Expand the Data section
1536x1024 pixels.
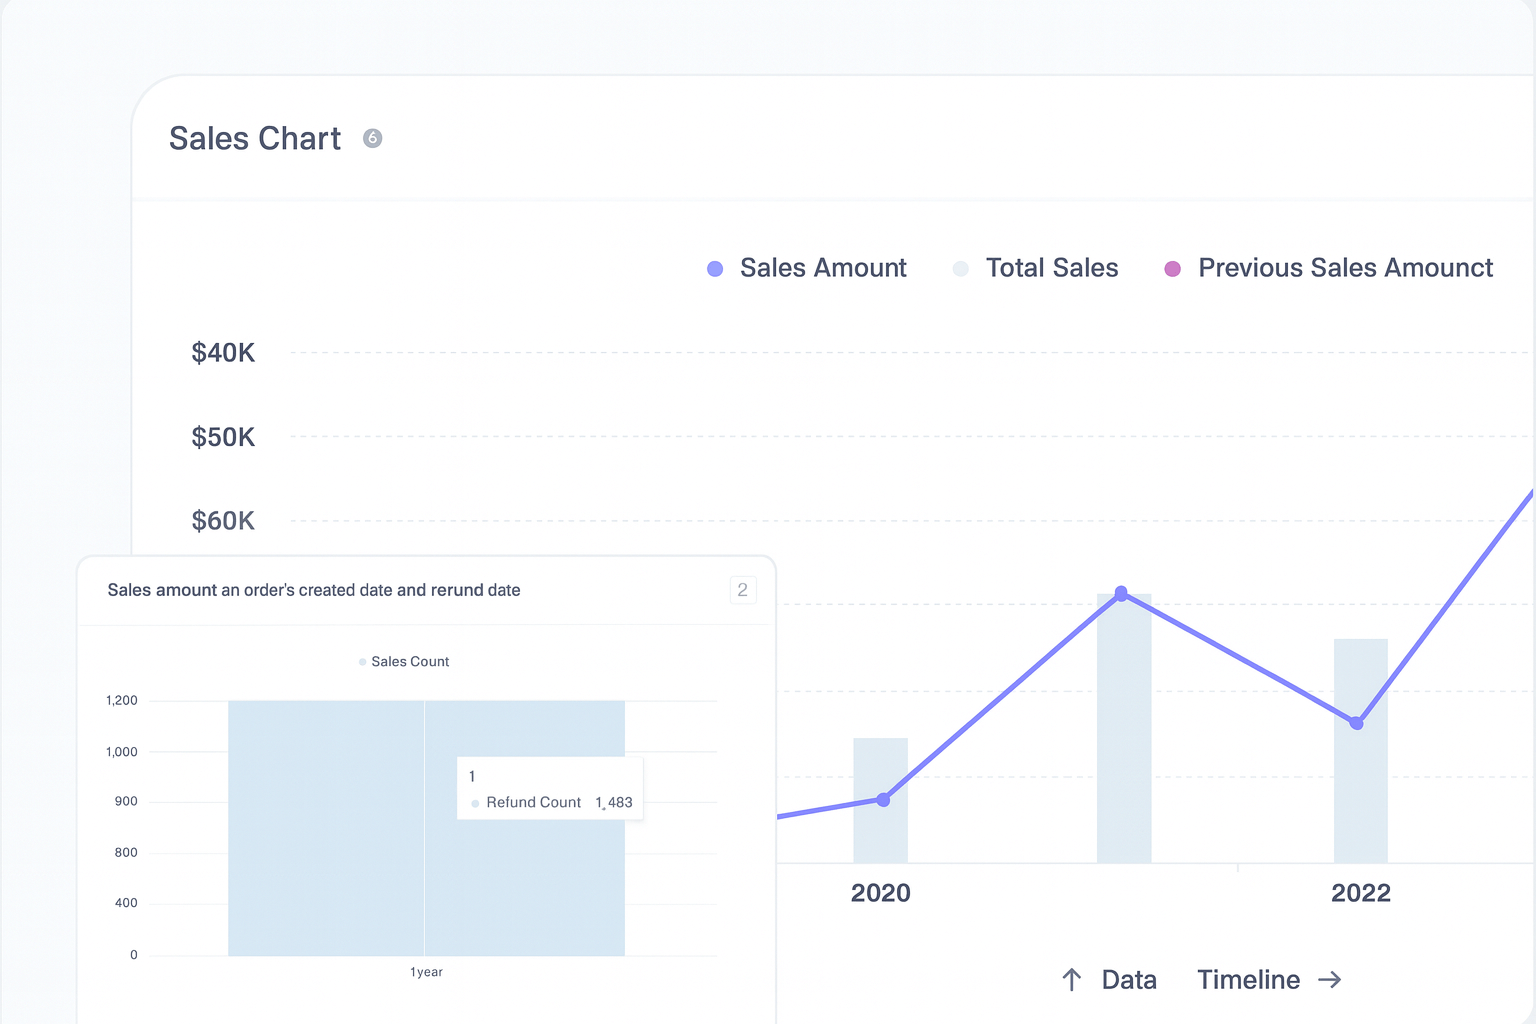1130,980
